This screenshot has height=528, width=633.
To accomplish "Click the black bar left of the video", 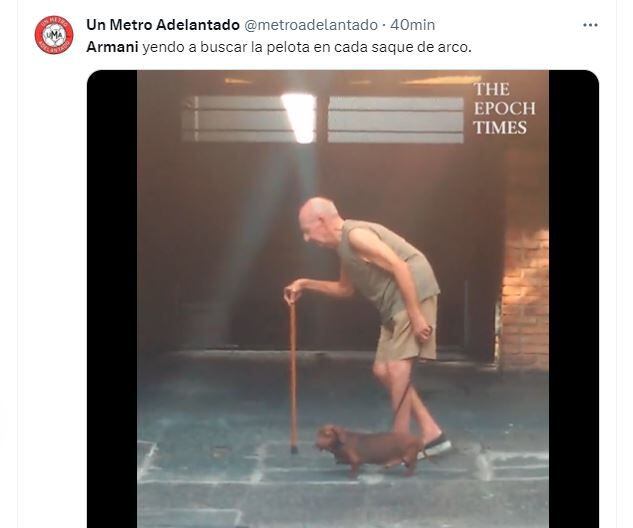I will pyautogui.click(x=112, y=299).
